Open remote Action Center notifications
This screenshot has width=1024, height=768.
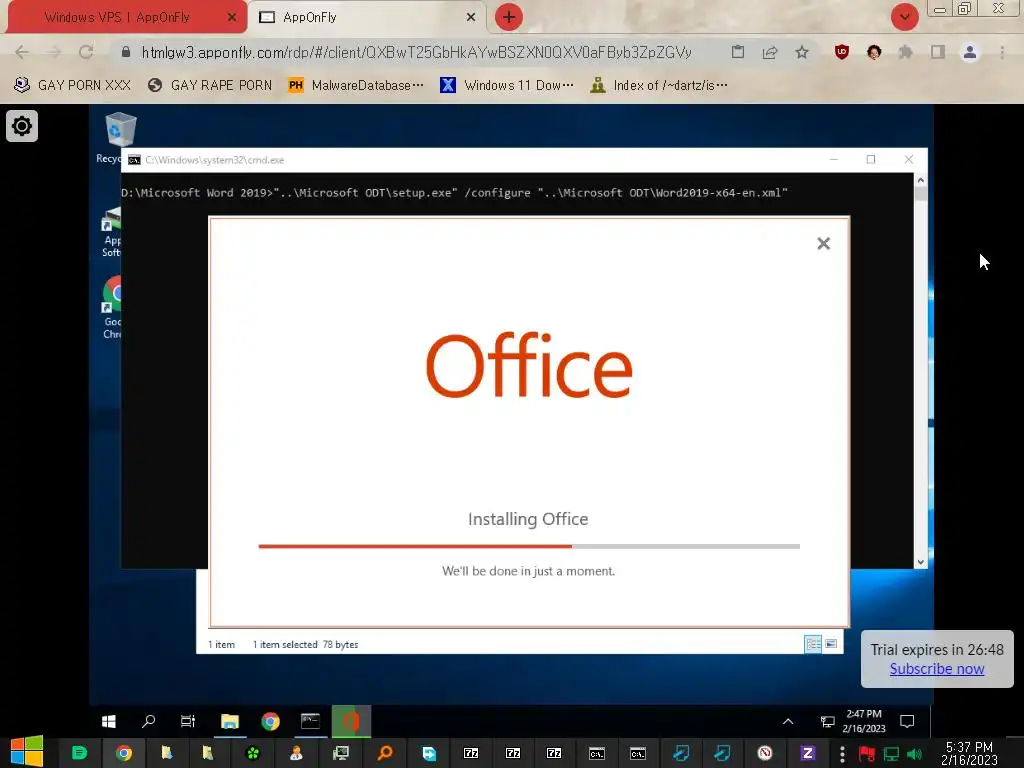coord(907,721)
